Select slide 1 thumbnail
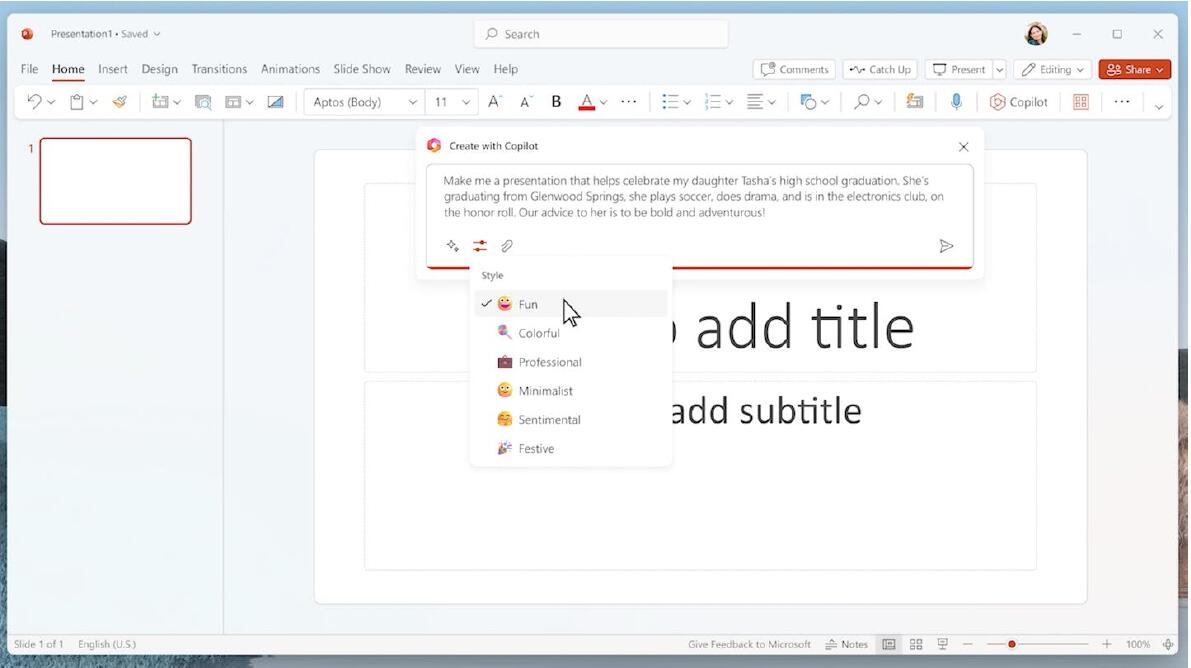The image size is (1191, 668). coord(115,181)
